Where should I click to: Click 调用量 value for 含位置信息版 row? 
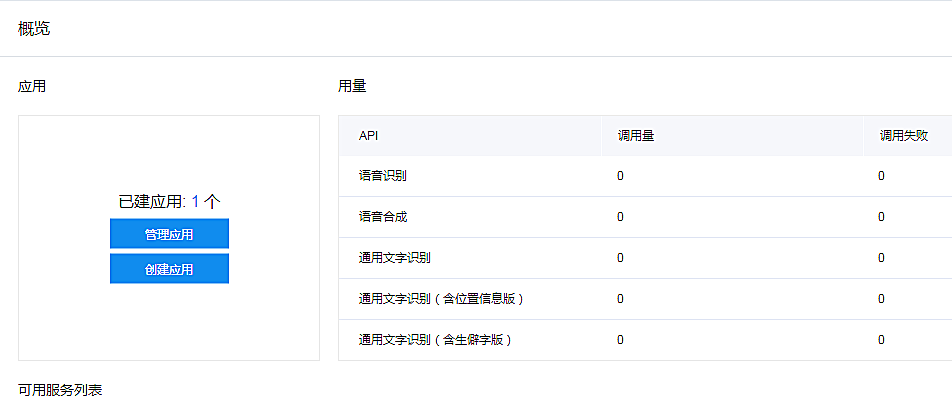(620, 299)
